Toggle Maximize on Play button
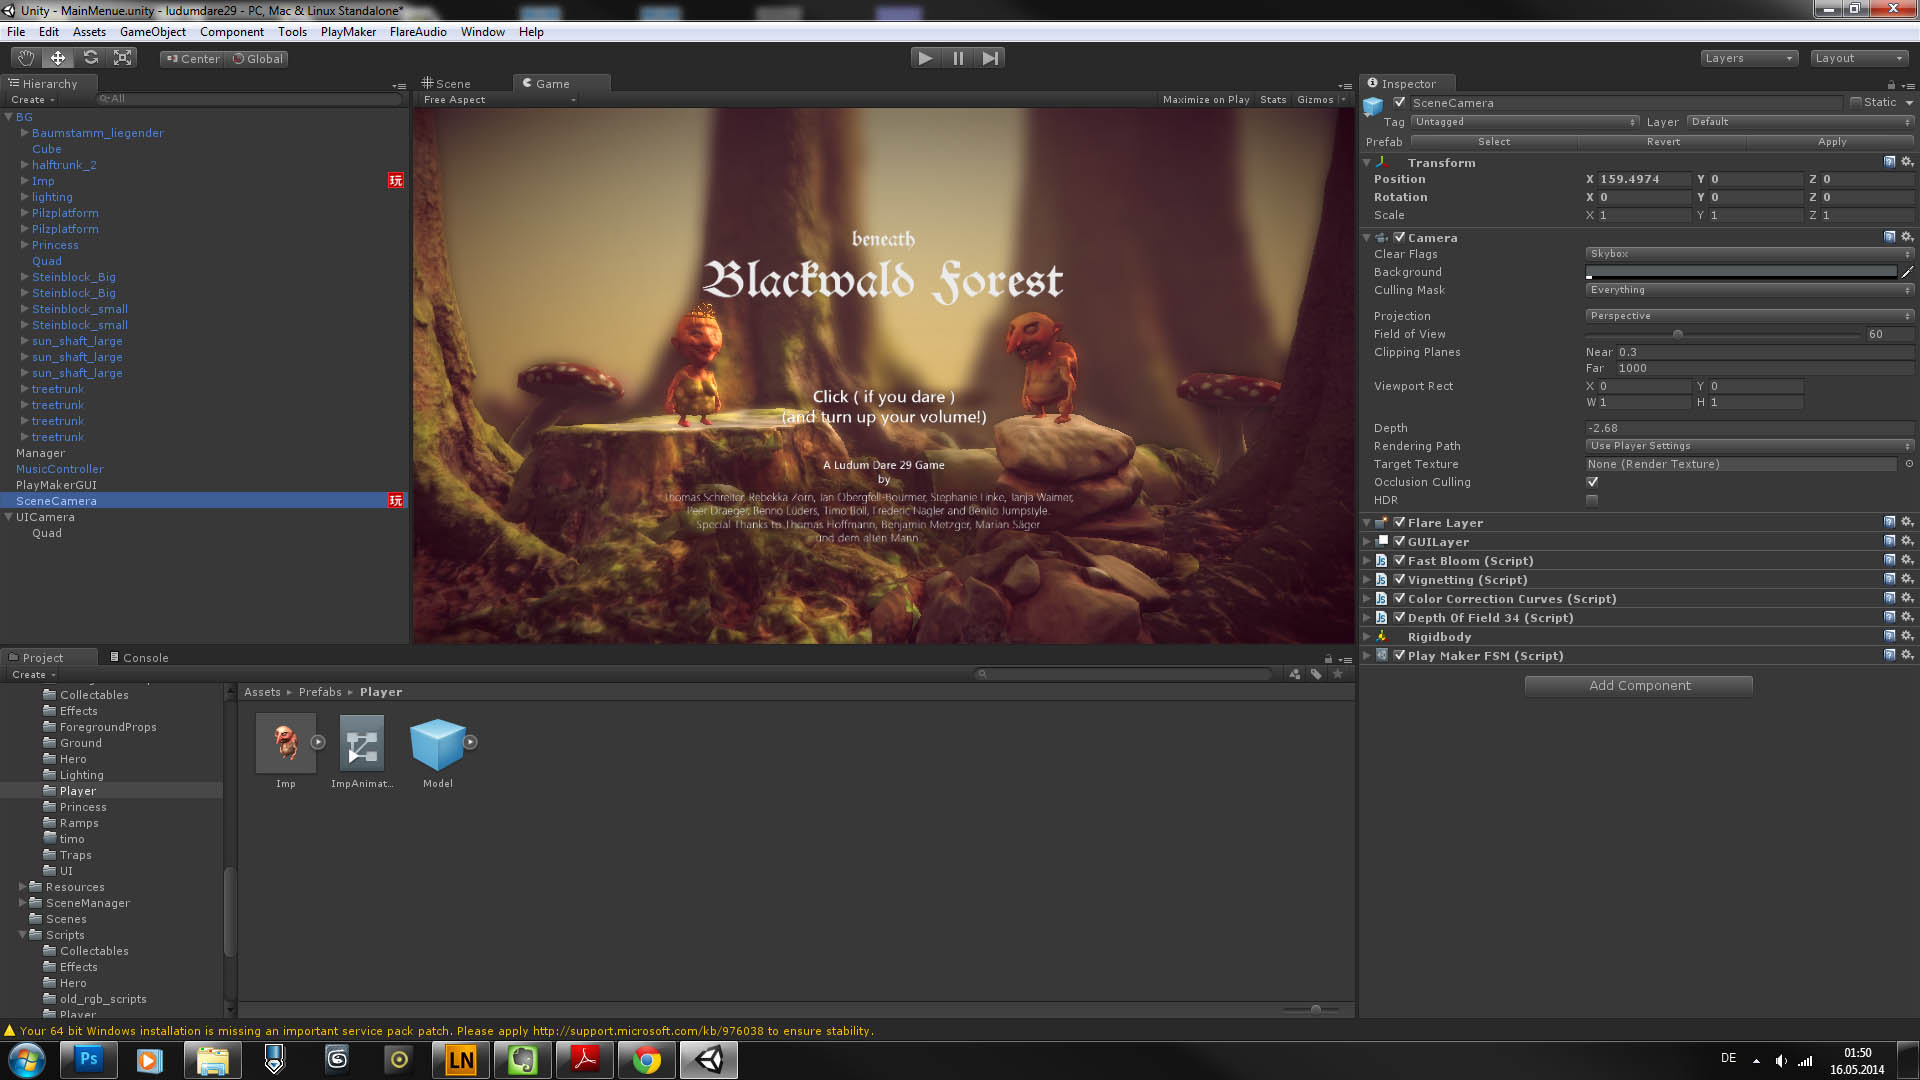1920x1080 pixels. (1206, 100)
